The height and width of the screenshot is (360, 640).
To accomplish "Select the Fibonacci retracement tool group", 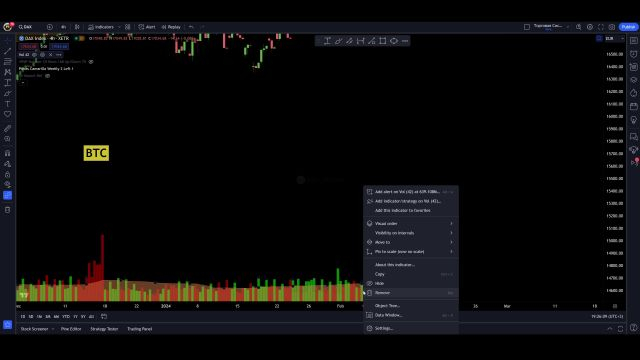I will pos(7,62).
